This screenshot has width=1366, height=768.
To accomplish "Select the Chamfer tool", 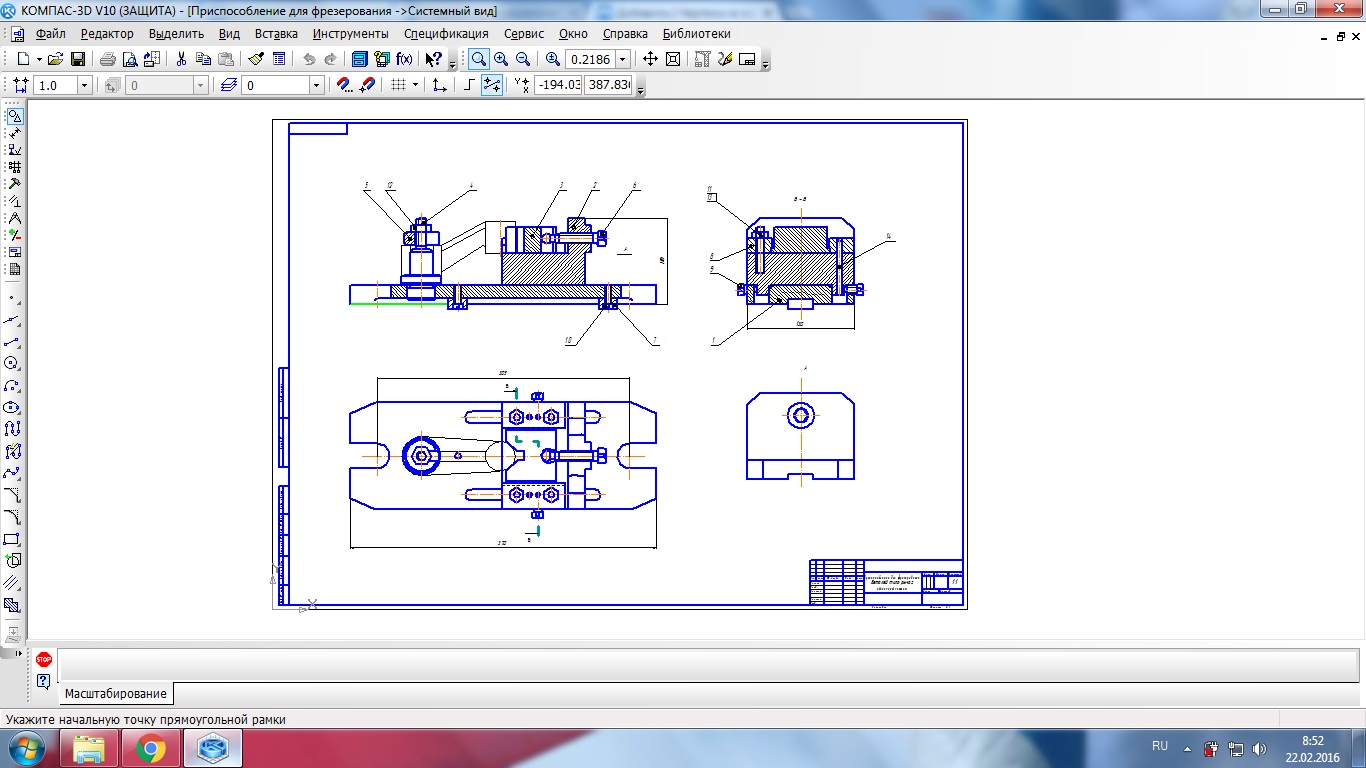I will pos(13,495).
